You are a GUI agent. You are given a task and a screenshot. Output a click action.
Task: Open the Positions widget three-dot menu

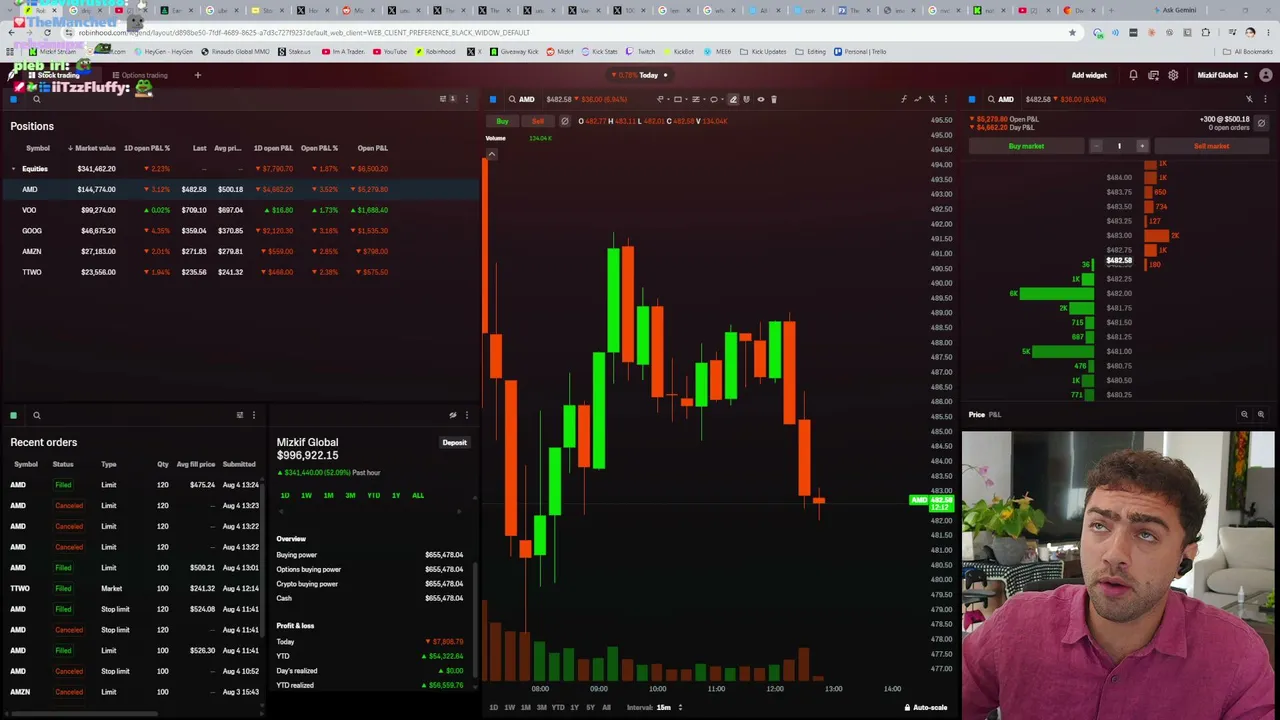pos(466,99)
